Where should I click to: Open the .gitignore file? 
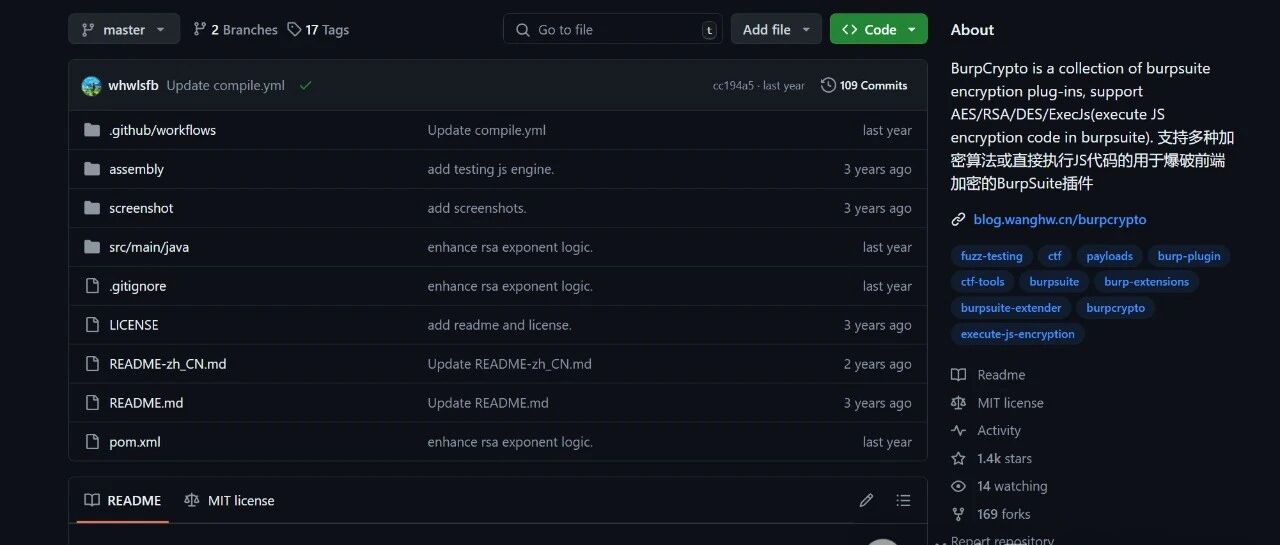pyautogui.click(x=138, y=286)
